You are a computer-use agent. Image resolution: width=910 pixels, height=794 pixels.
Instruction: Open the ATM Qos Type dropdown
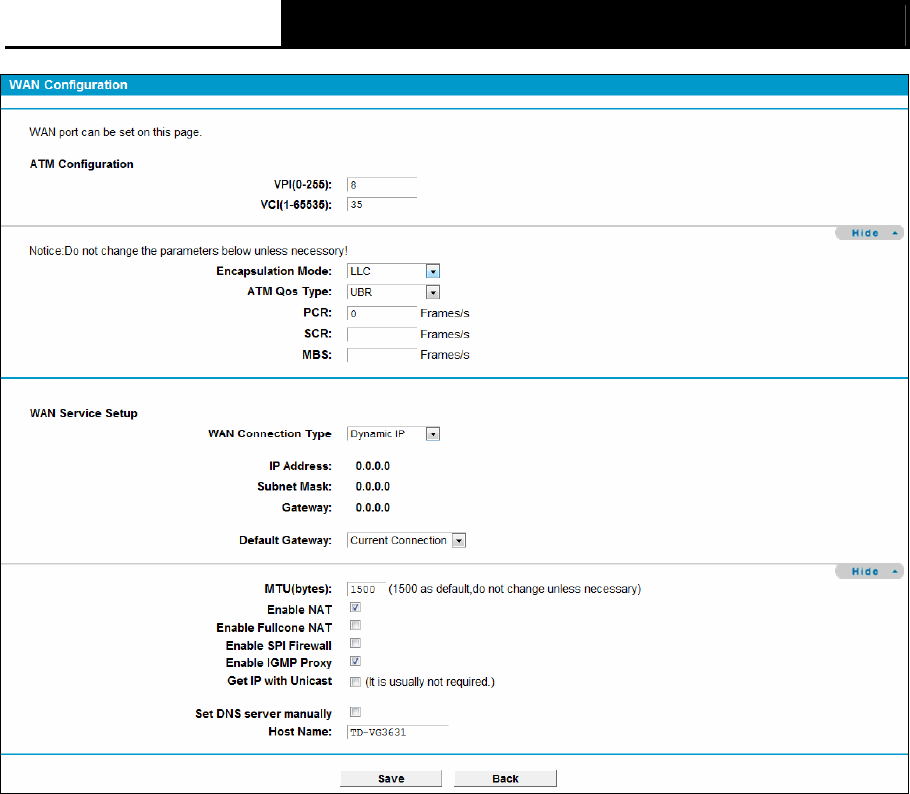[x=393, y=292]
